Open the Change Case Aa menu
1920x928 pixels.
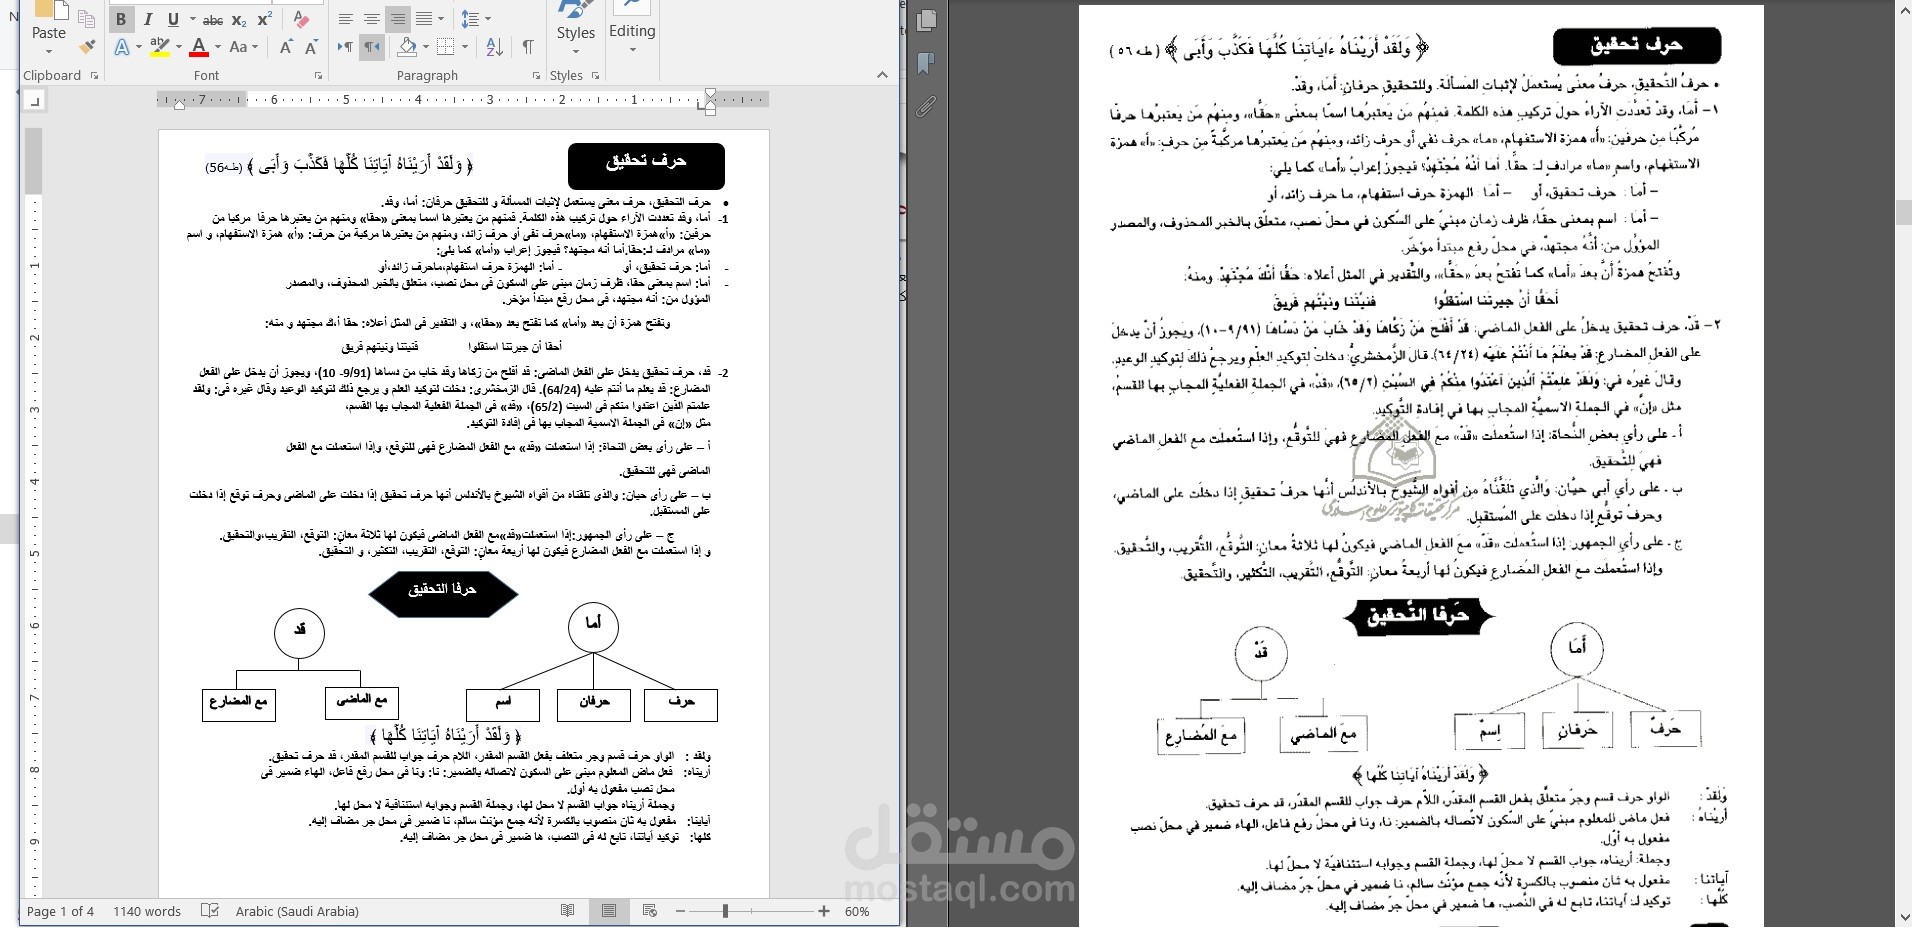coord(243,47)
